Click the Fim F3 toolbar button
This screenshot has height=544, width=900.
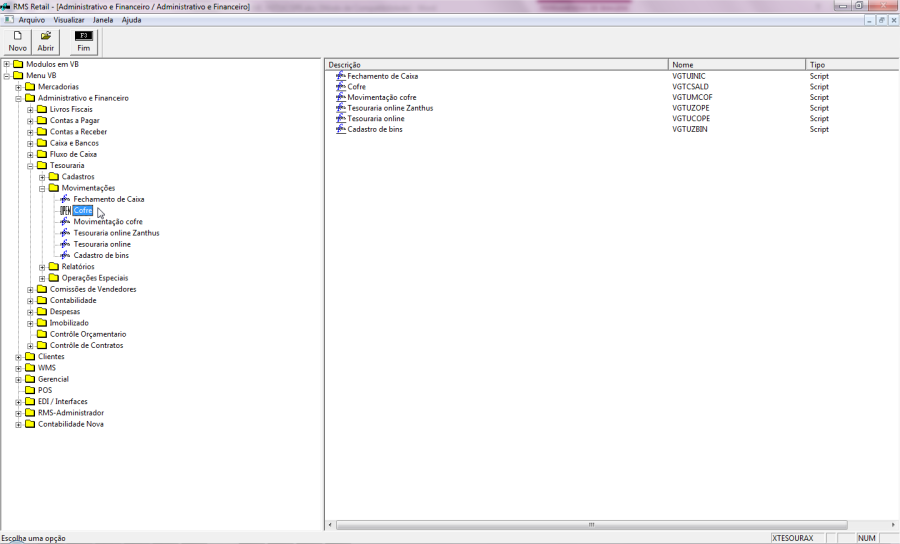pos(84,42)
